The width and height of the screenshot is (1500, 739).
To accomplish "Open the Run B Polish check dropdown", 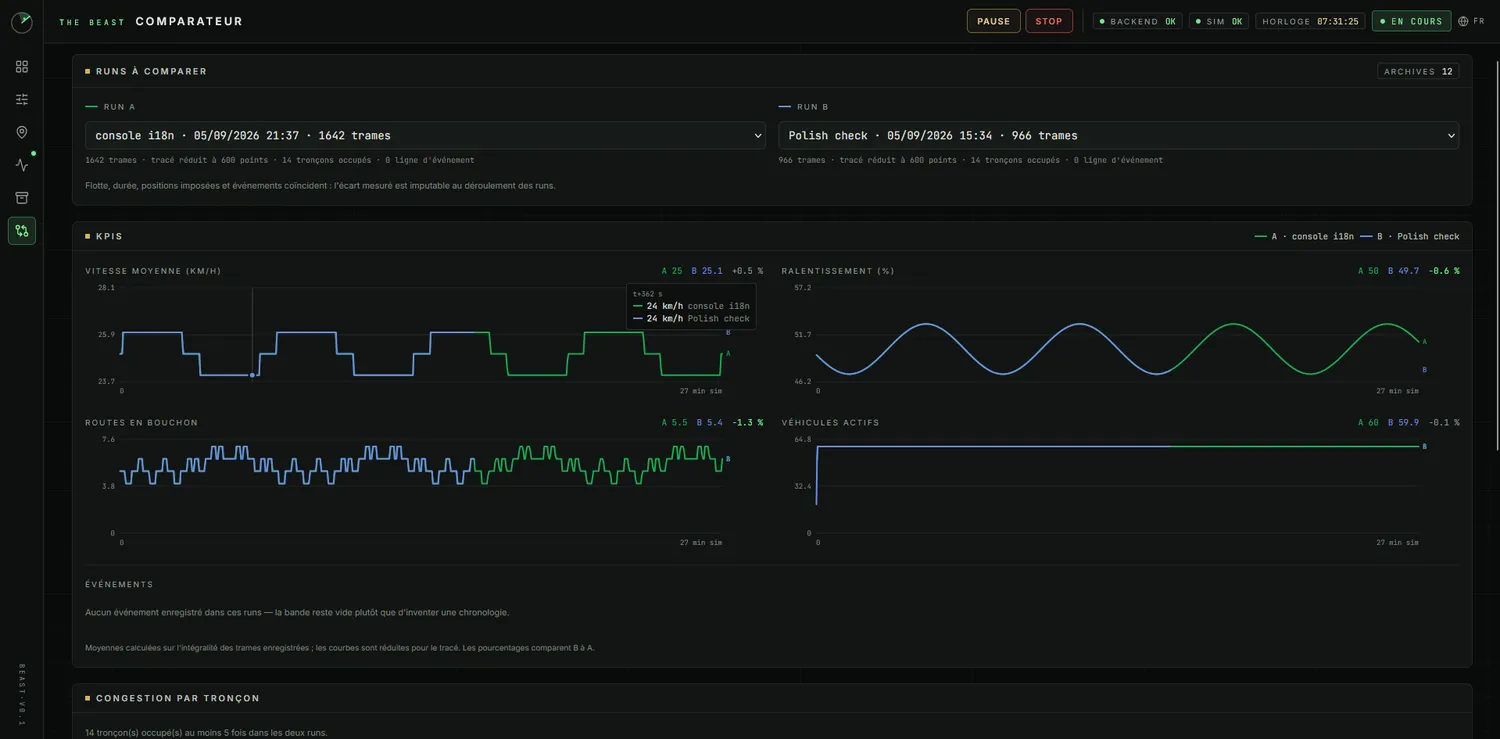I will click(1118, 135).
